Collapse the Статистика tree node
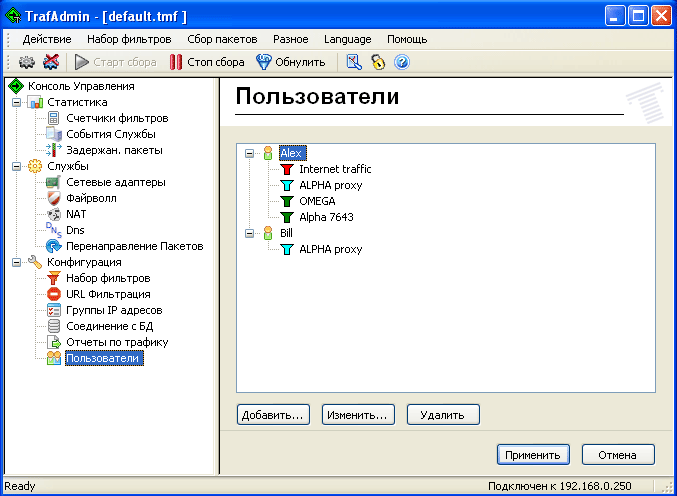Screen dimensions: 677x496 click(16, 103)
